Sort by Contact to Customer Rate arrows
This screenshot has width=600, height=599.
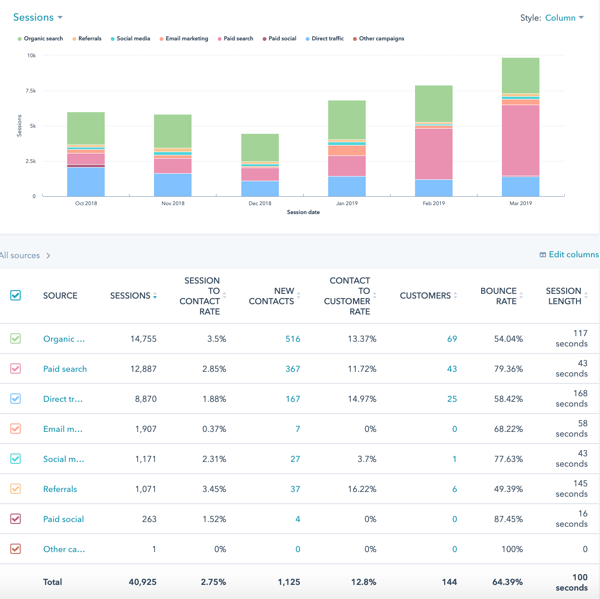[x=376, y=296]
